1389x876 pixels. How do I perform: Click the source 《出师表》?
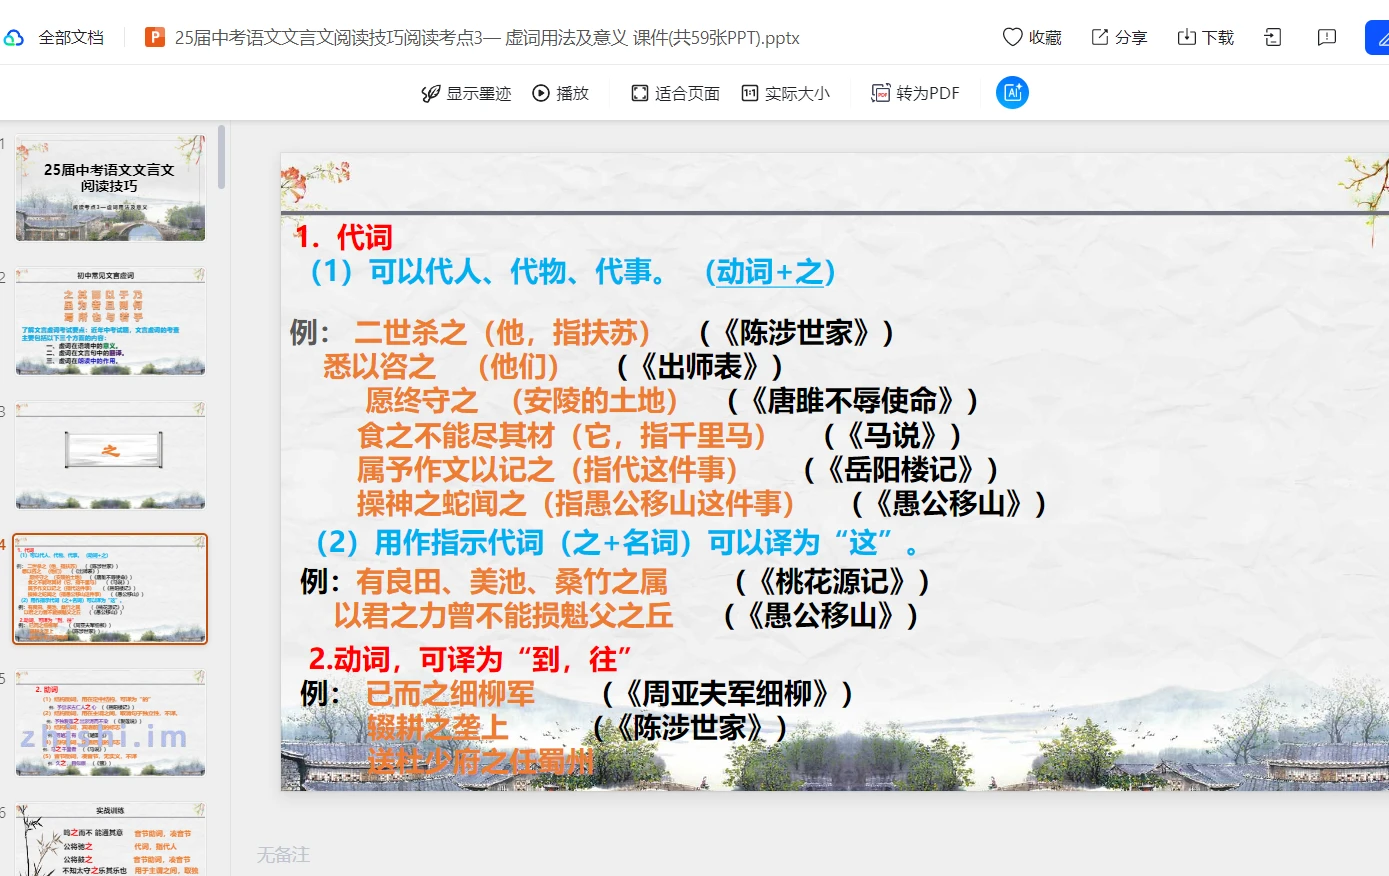point(700,366)
